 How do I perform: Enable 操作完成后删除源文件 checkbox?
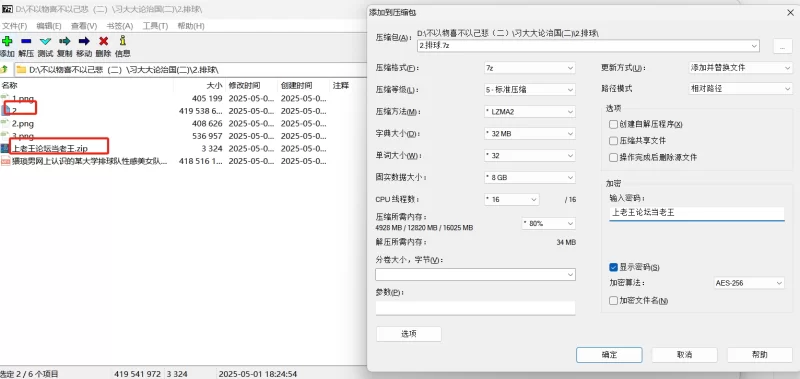[x=613, y=157]
